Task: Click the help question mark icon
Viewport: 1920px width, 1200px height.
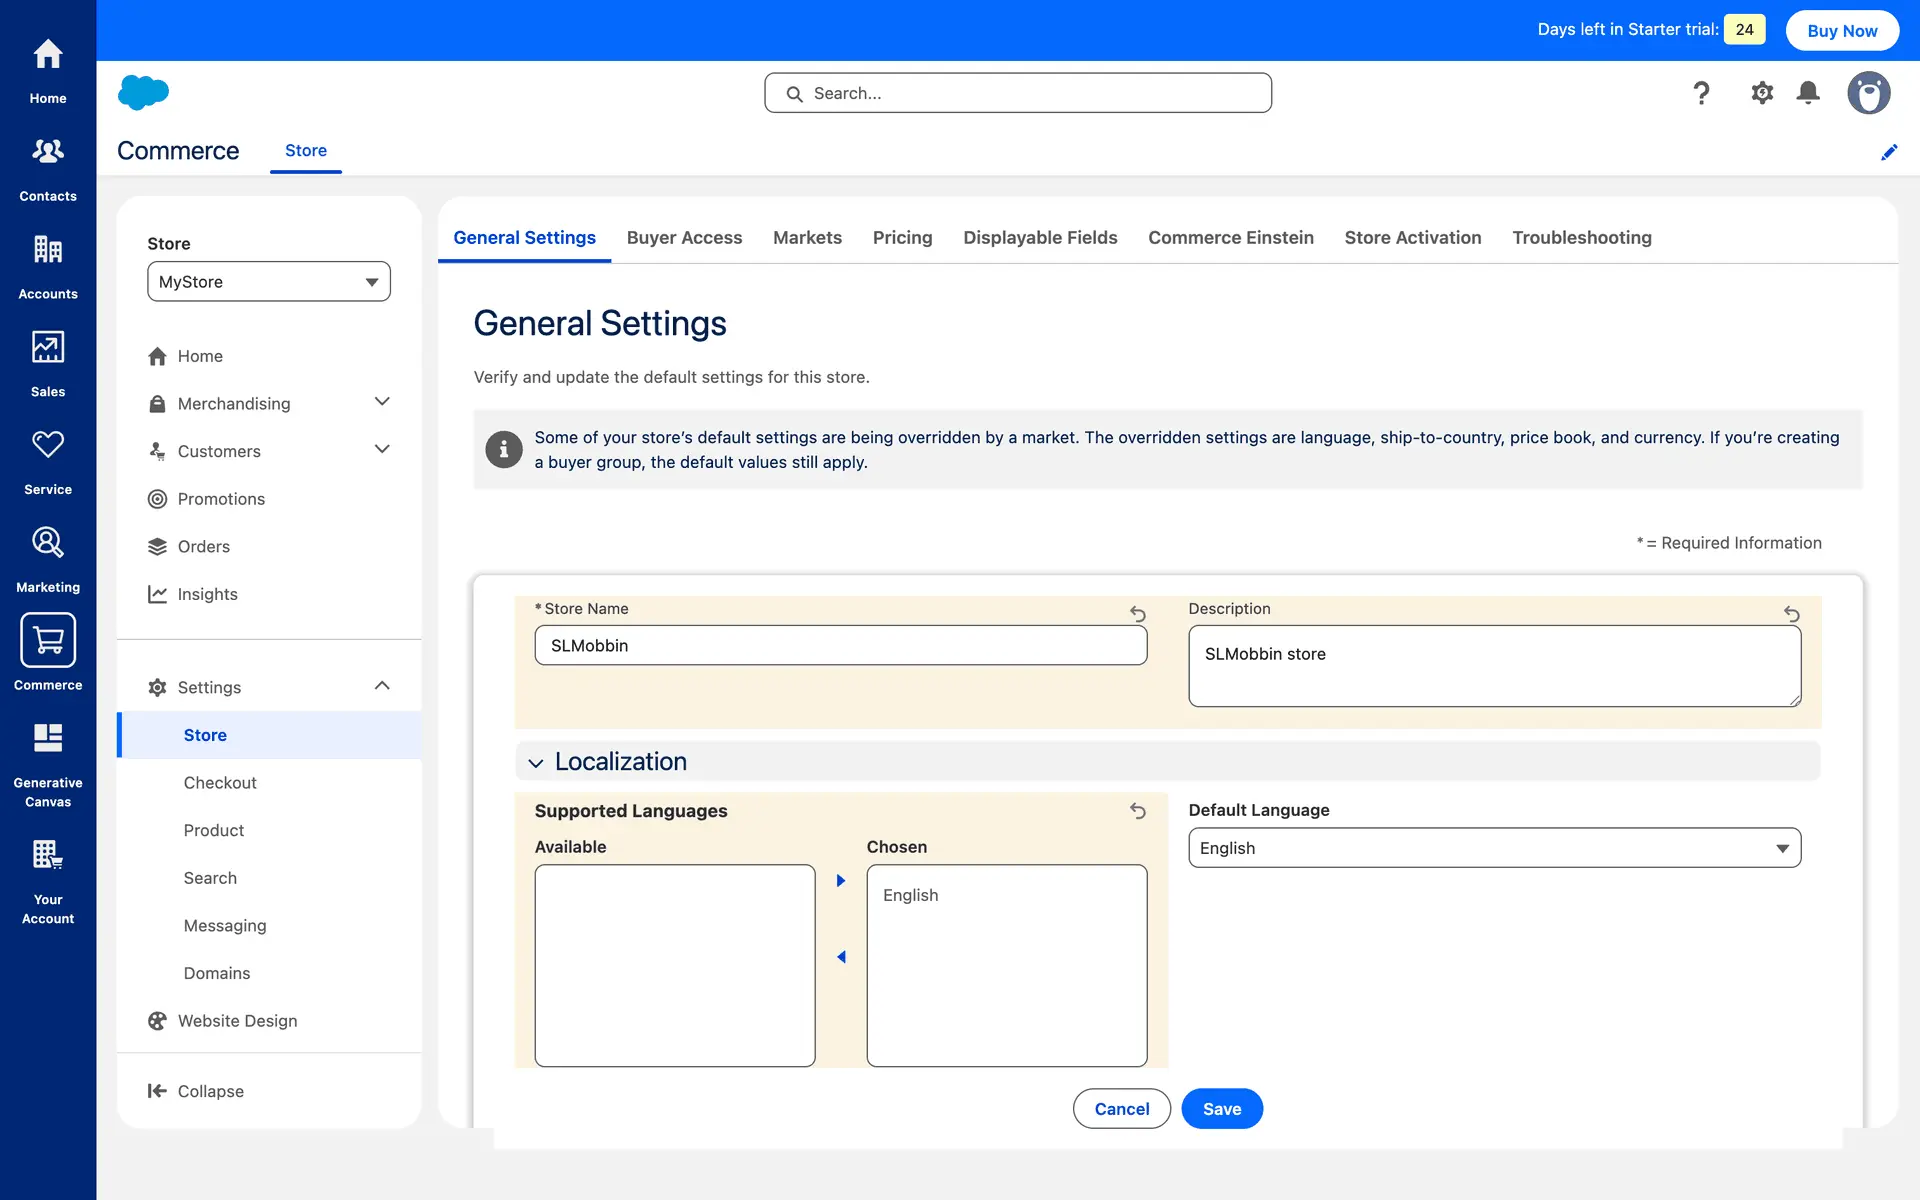Action: point(1701,93)
